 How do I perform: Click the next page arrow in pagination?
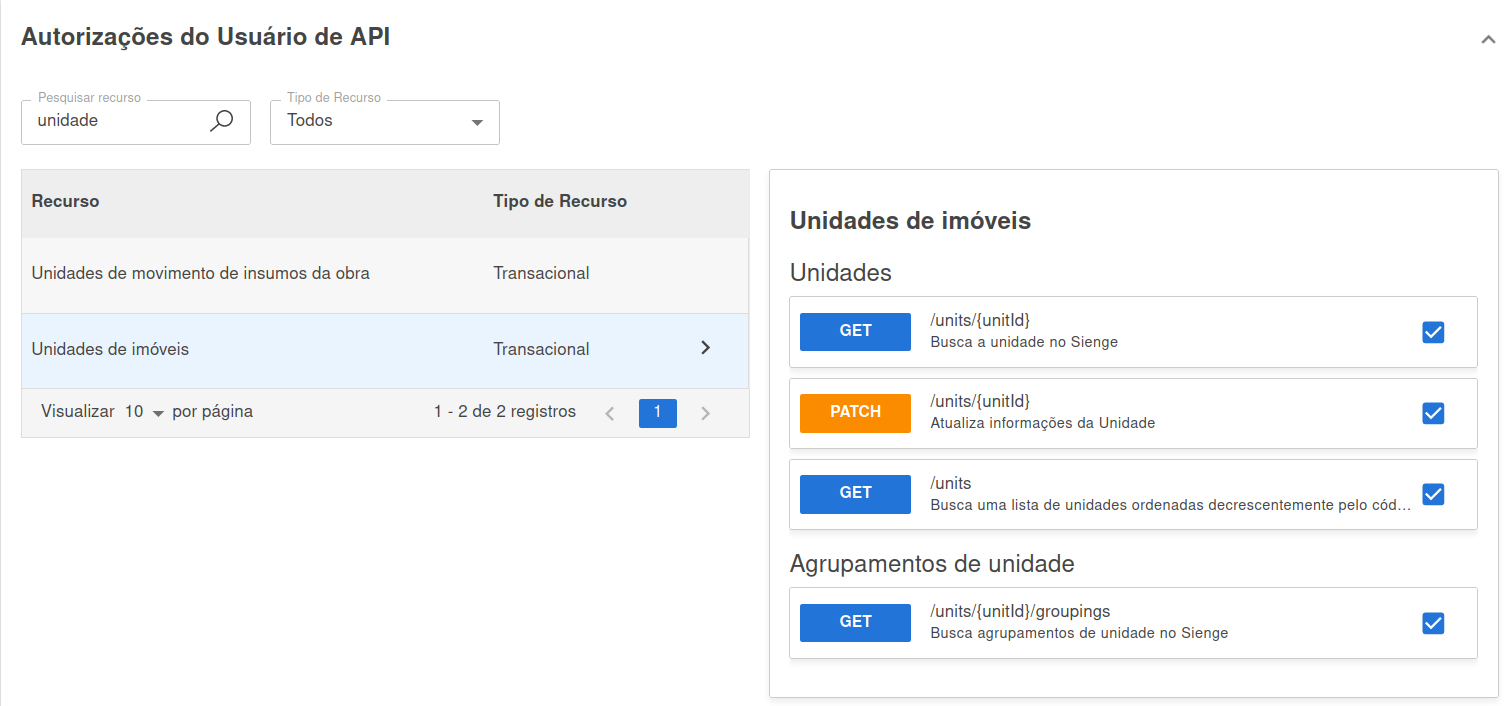pyautogui.click(x=706, y=412)
